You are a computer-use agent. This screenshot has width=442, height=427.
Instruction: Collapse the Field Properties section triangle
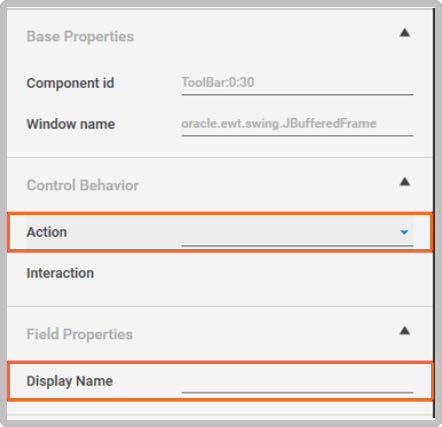pyautogui.click(x=405, y=331)
